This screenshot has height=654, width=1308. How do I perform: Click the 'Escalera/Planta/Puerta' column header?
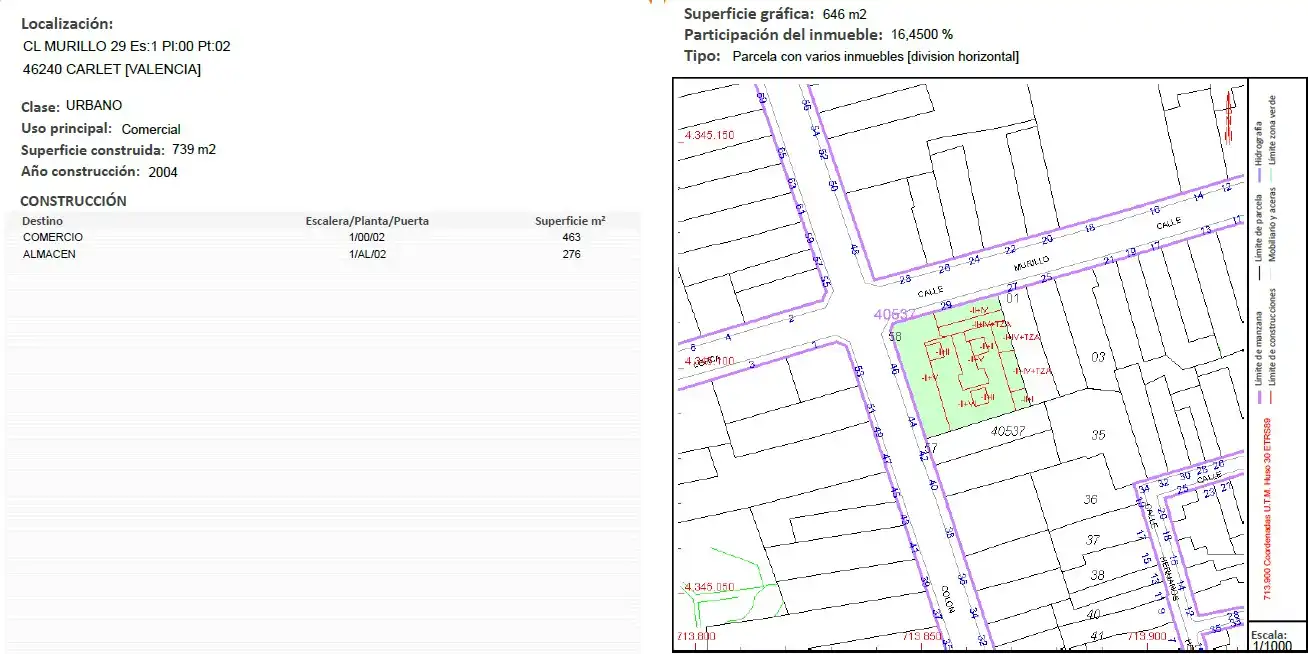(x=367, y=221)
